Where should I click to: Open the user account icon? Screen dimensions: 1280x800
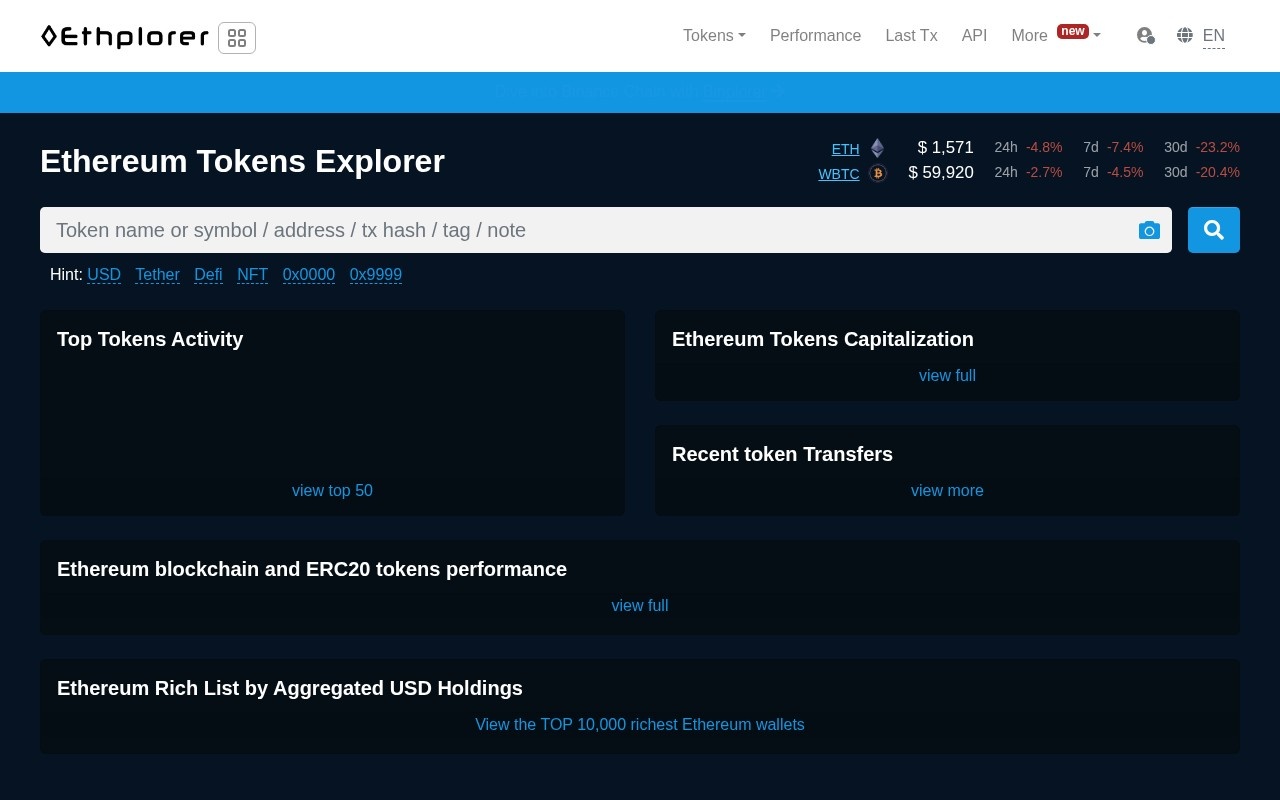point(1146,36)
